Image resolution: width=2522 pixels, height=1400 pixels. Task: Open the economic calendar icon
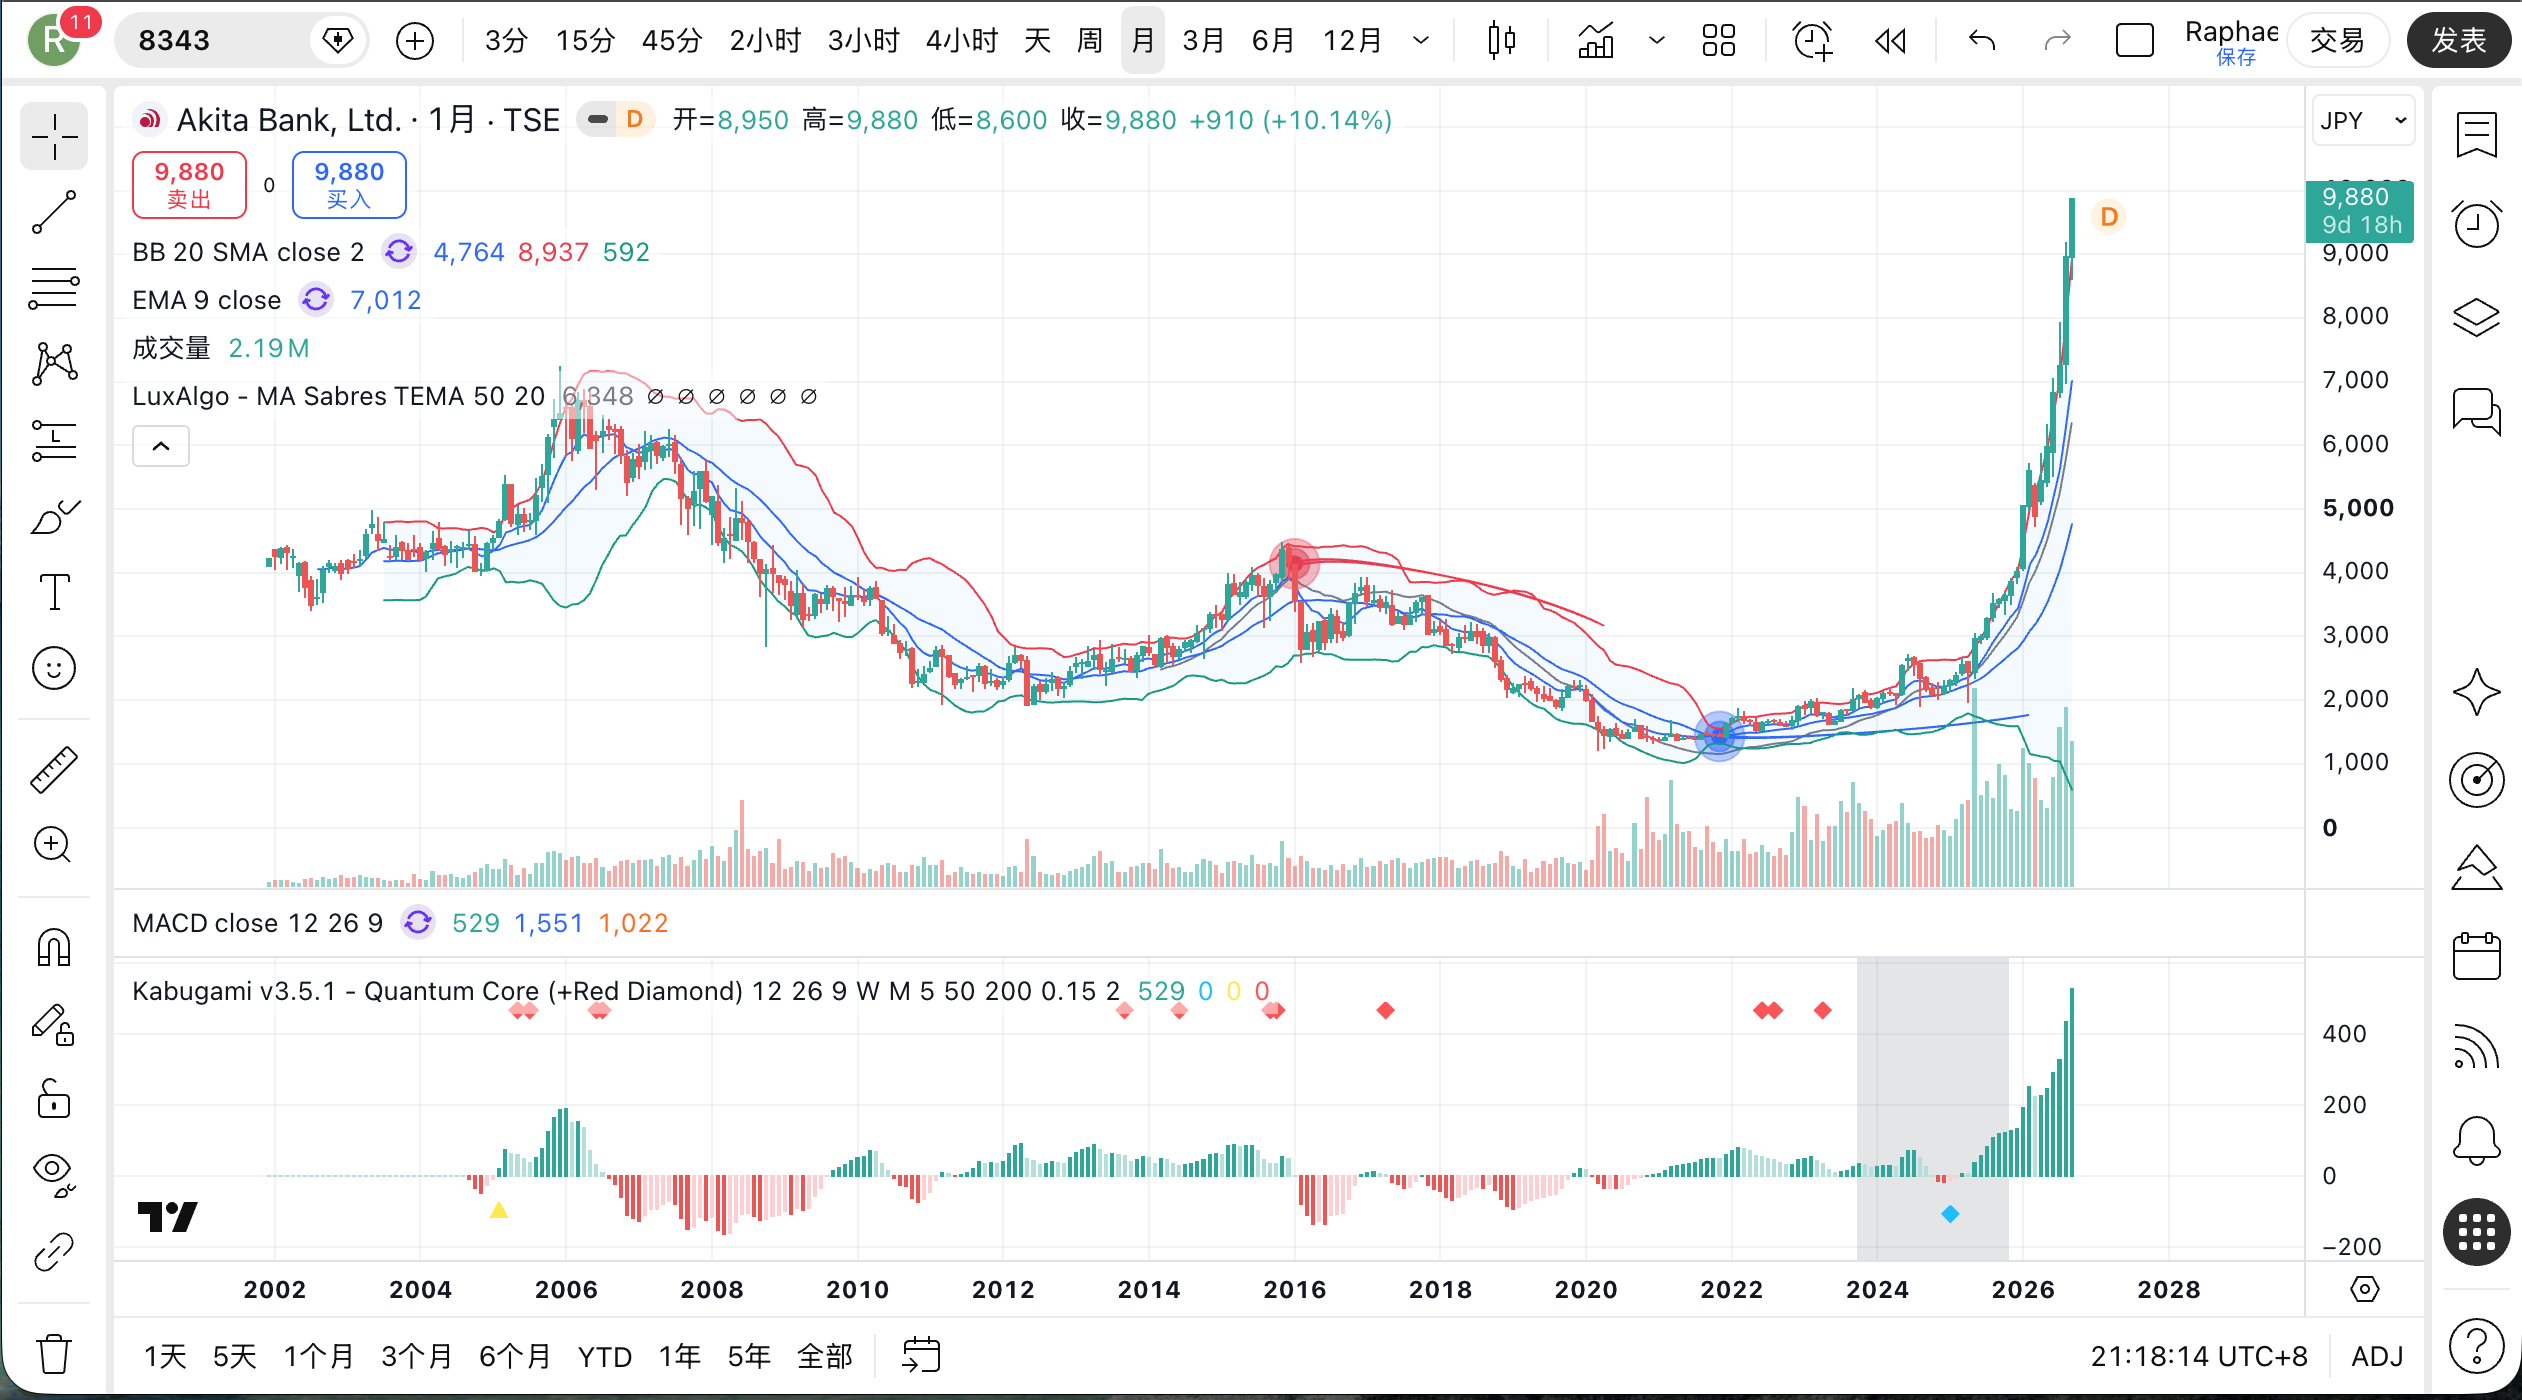[x=2476, y=957]
